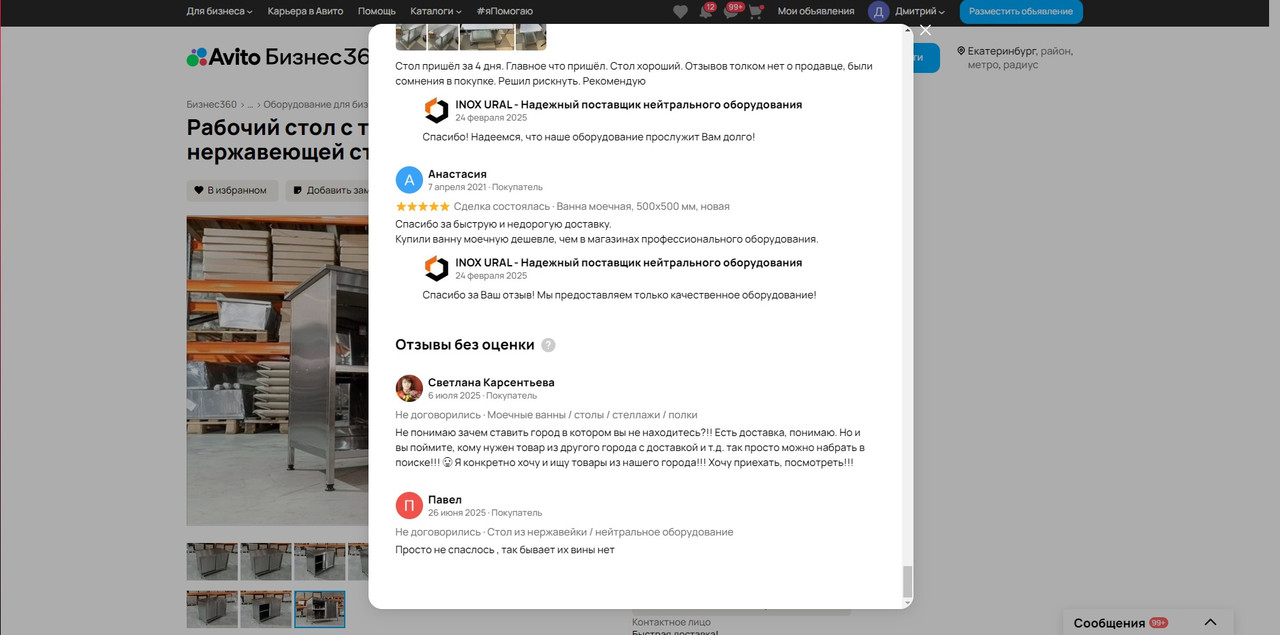Expand Сообщения panel with chevron
Viewport: 1280px width, 635px height.
[x=1210, y=622]
